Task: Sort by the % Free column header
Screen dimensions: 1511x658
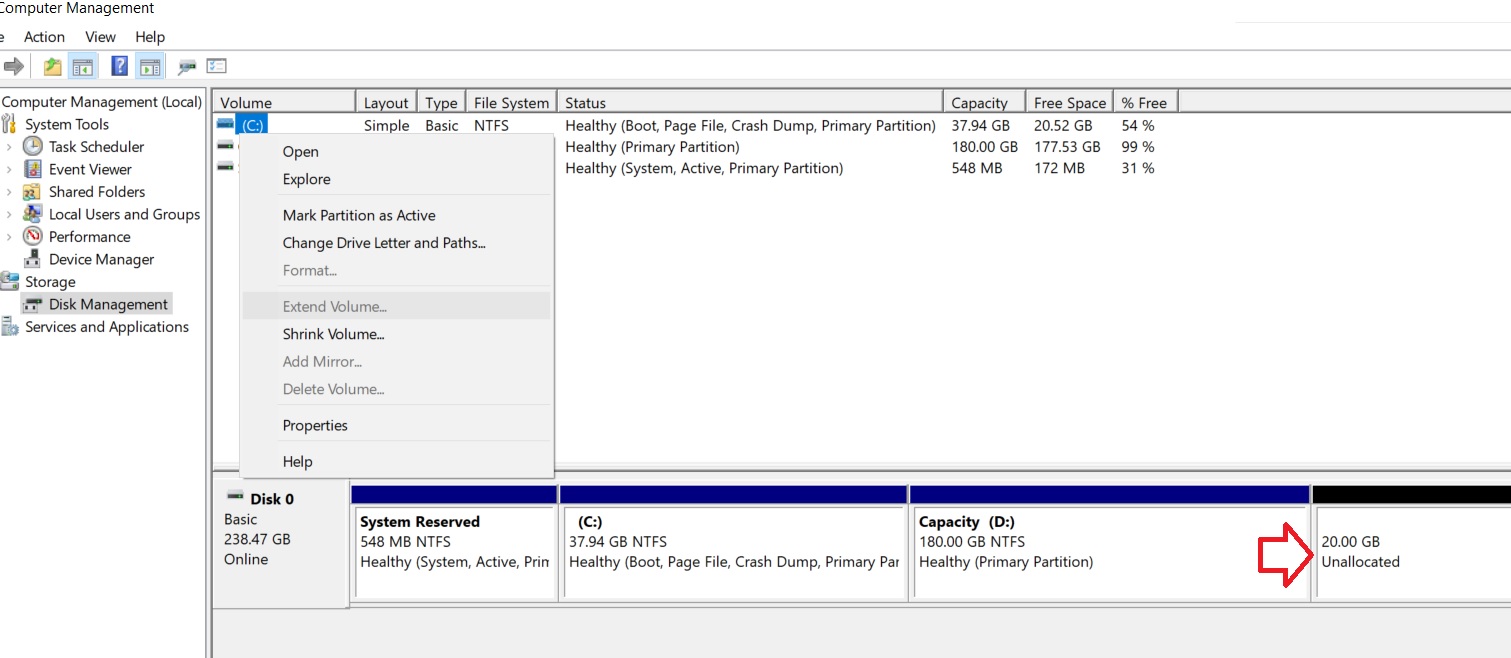Action: 1145,102
